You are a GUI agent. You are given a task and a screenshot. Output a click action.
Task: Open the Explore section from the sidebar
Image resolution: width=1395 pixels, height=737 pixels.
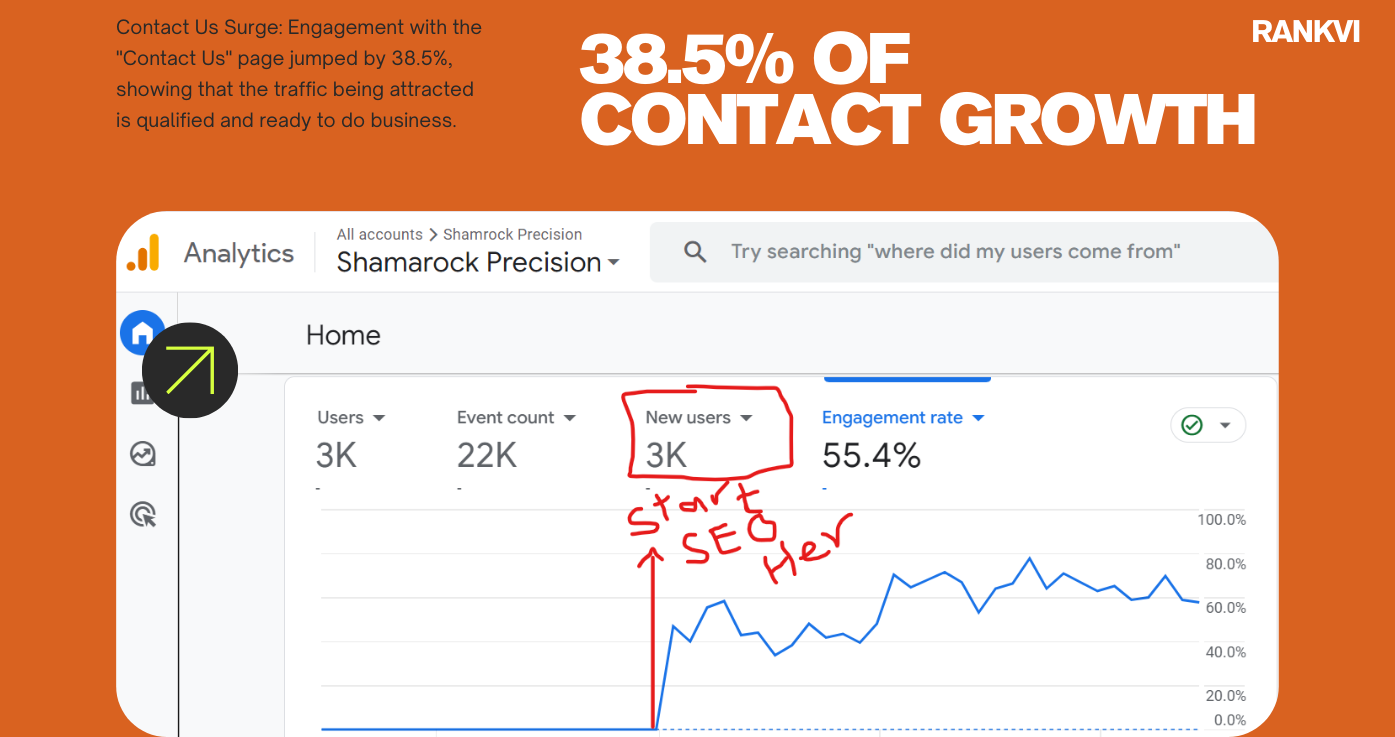[x=142, y=454]
